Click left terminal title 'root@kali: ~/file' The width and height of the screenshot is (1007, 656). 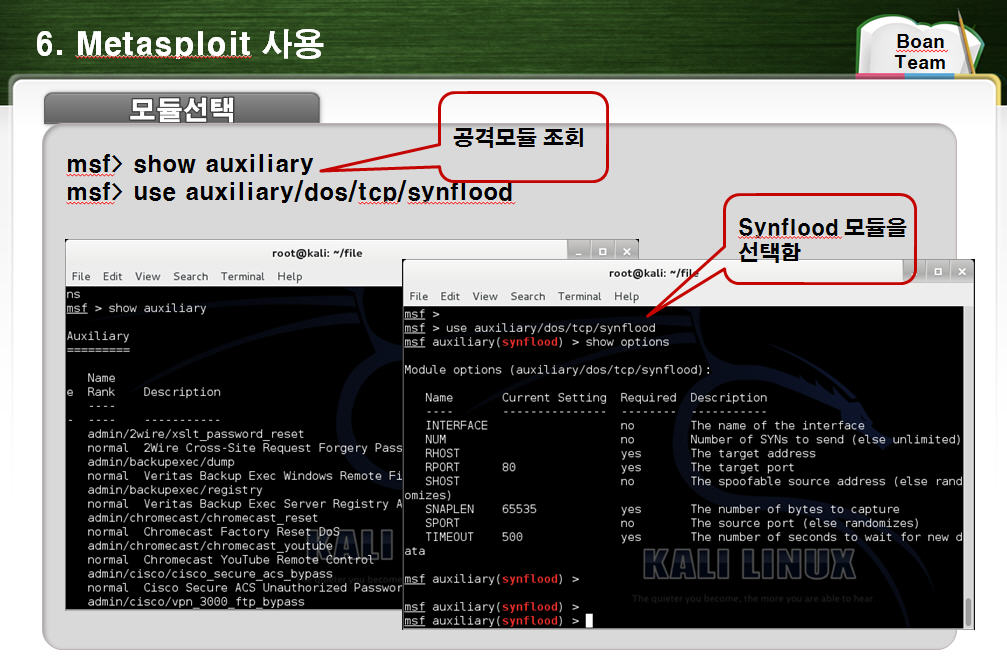pyautogui.click(x=317, y=253)
